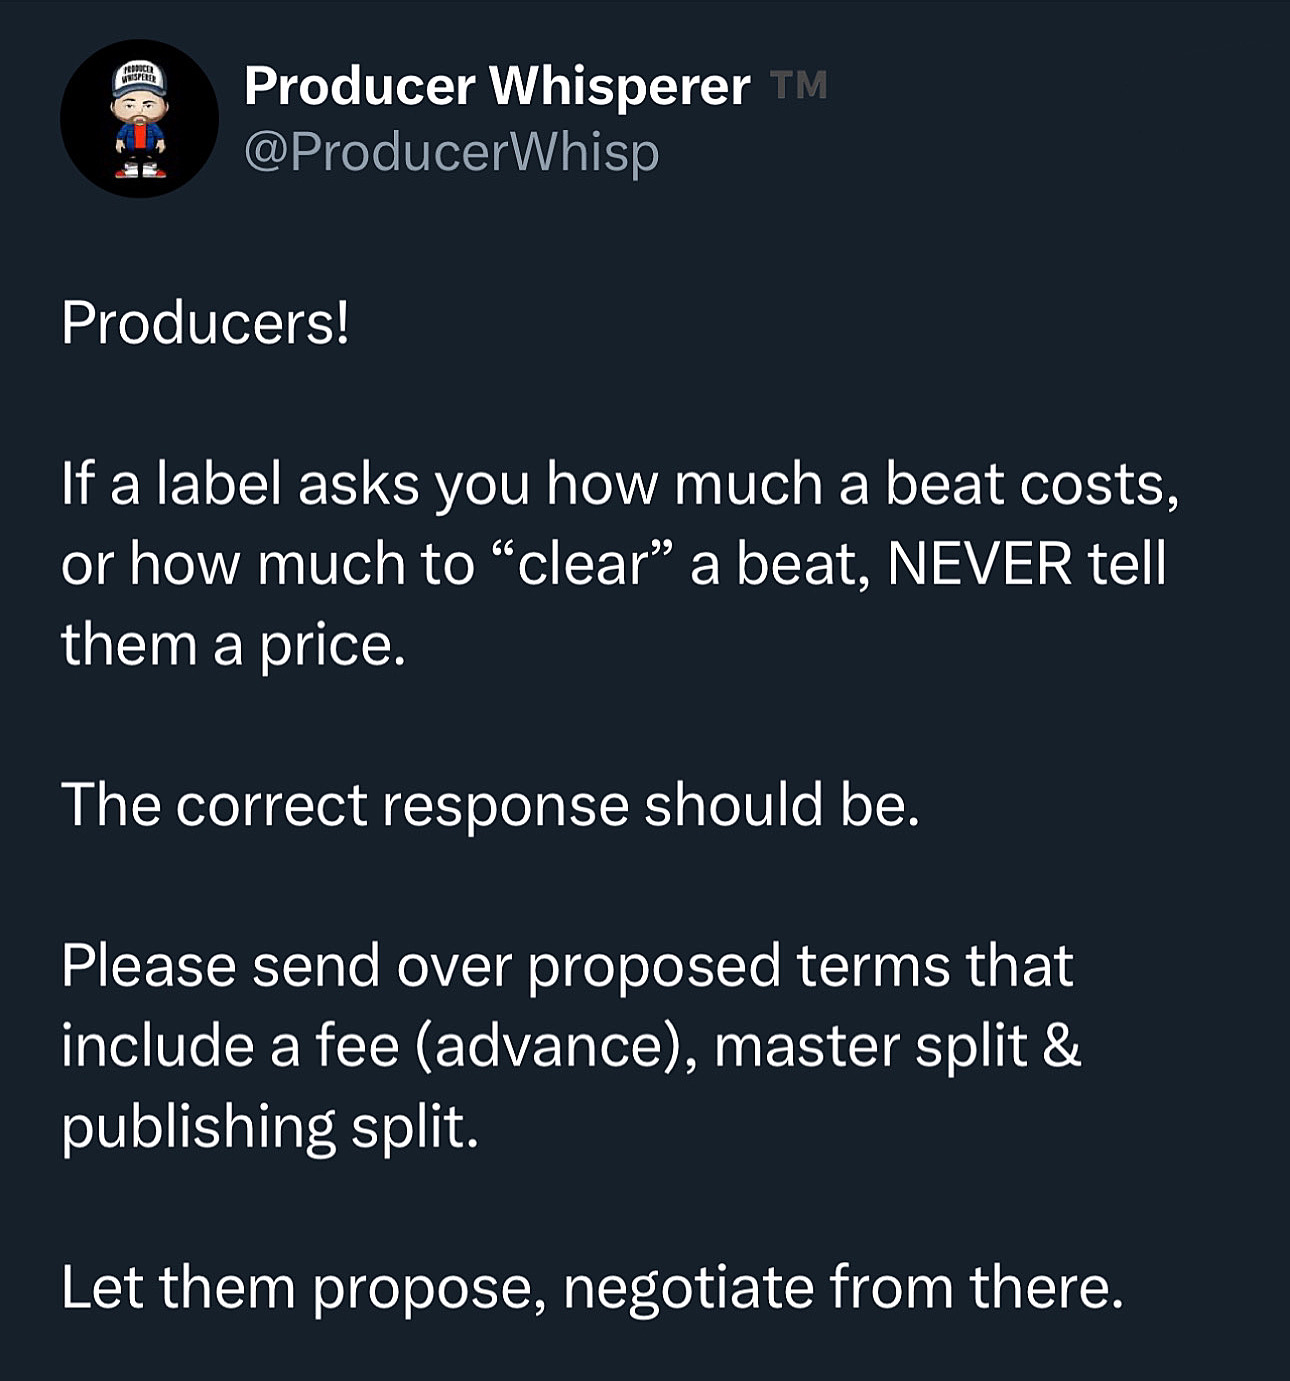Click the "Please send over proposed terms" line
Image resolution: width=1290 pixels, height=1381 pixels.
(567, 967)
